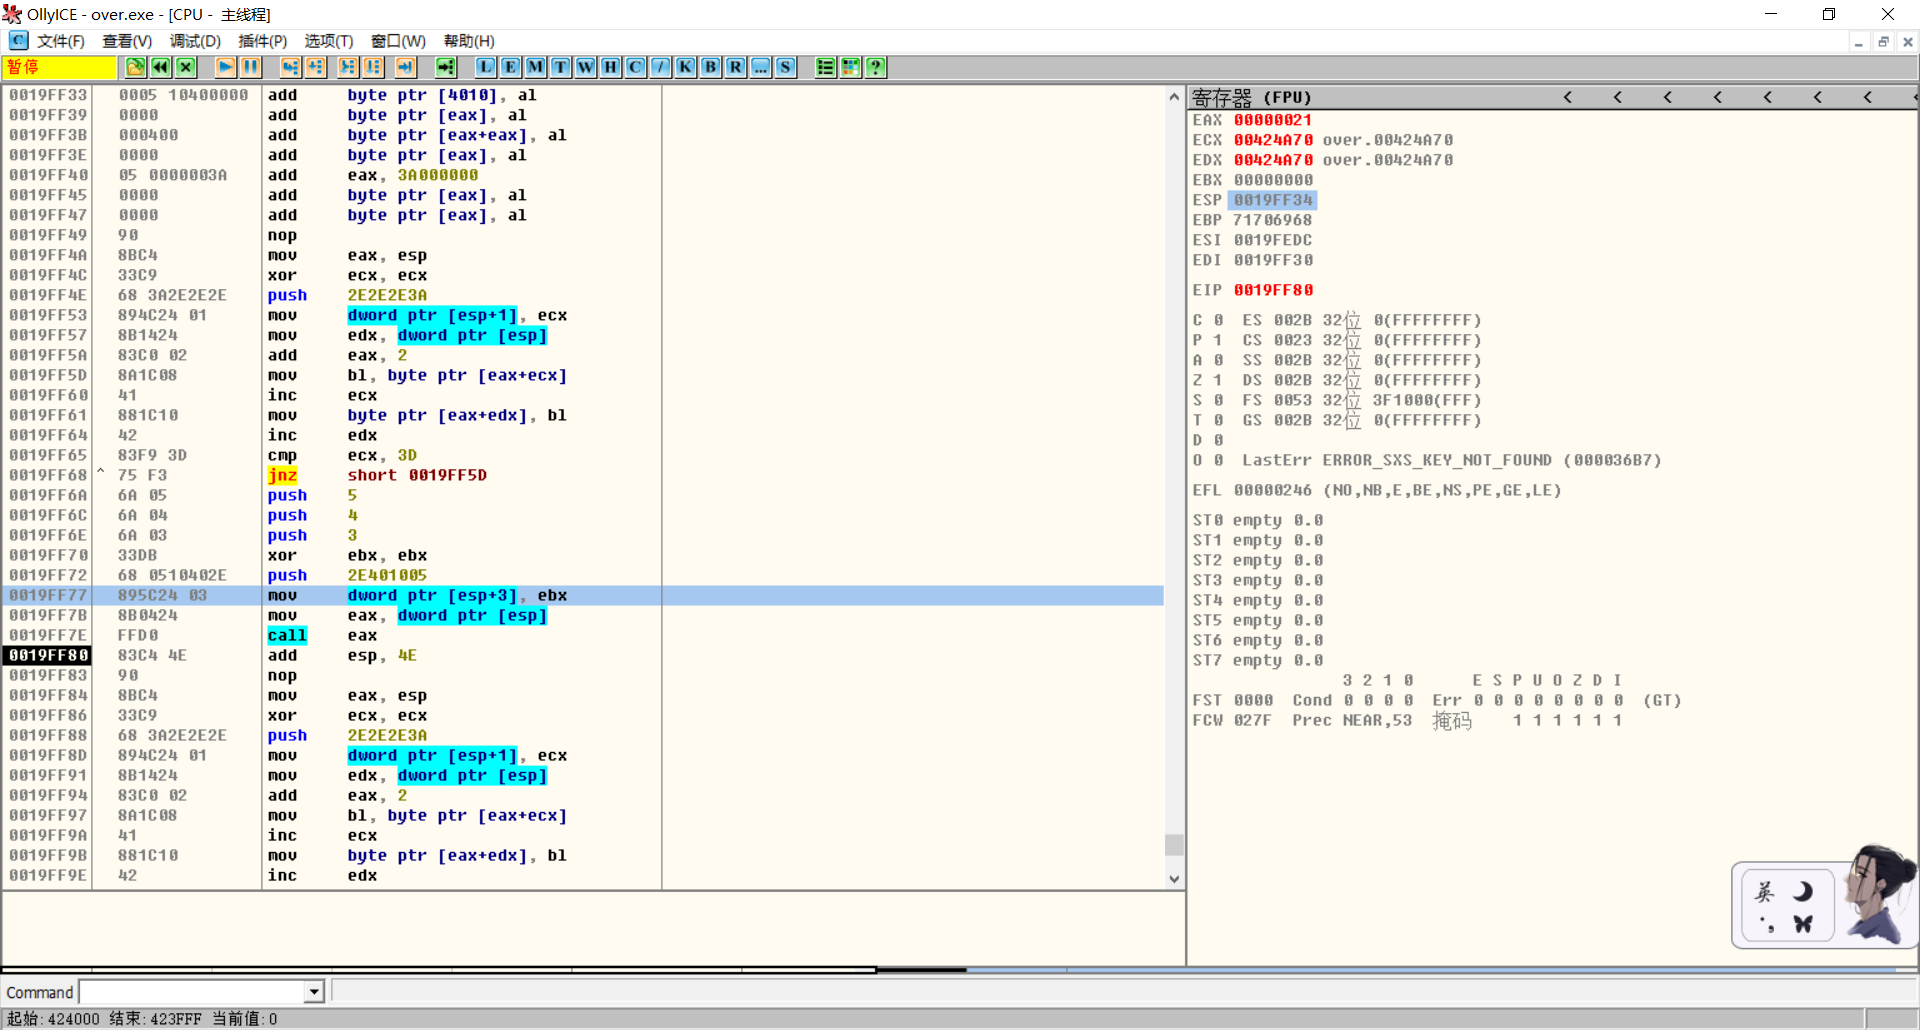The image size is (1920, 1030).
Task: Click the Execute till return icon
Action: point(405,67)
